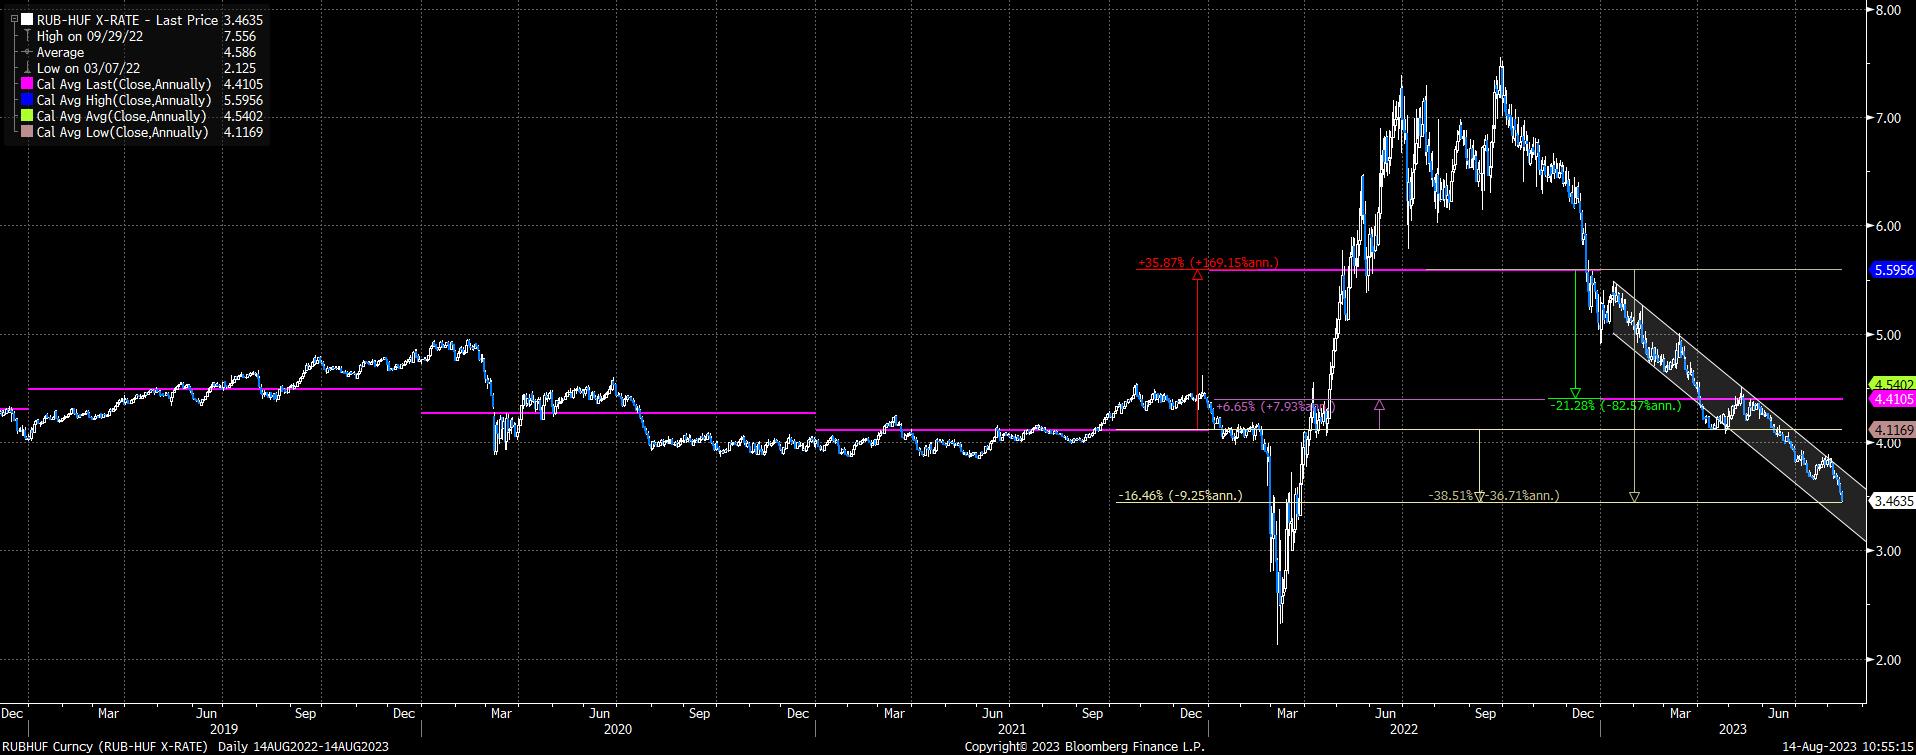
Task: Select the 'Average' legend row label
Action: (x=60, y=52)
